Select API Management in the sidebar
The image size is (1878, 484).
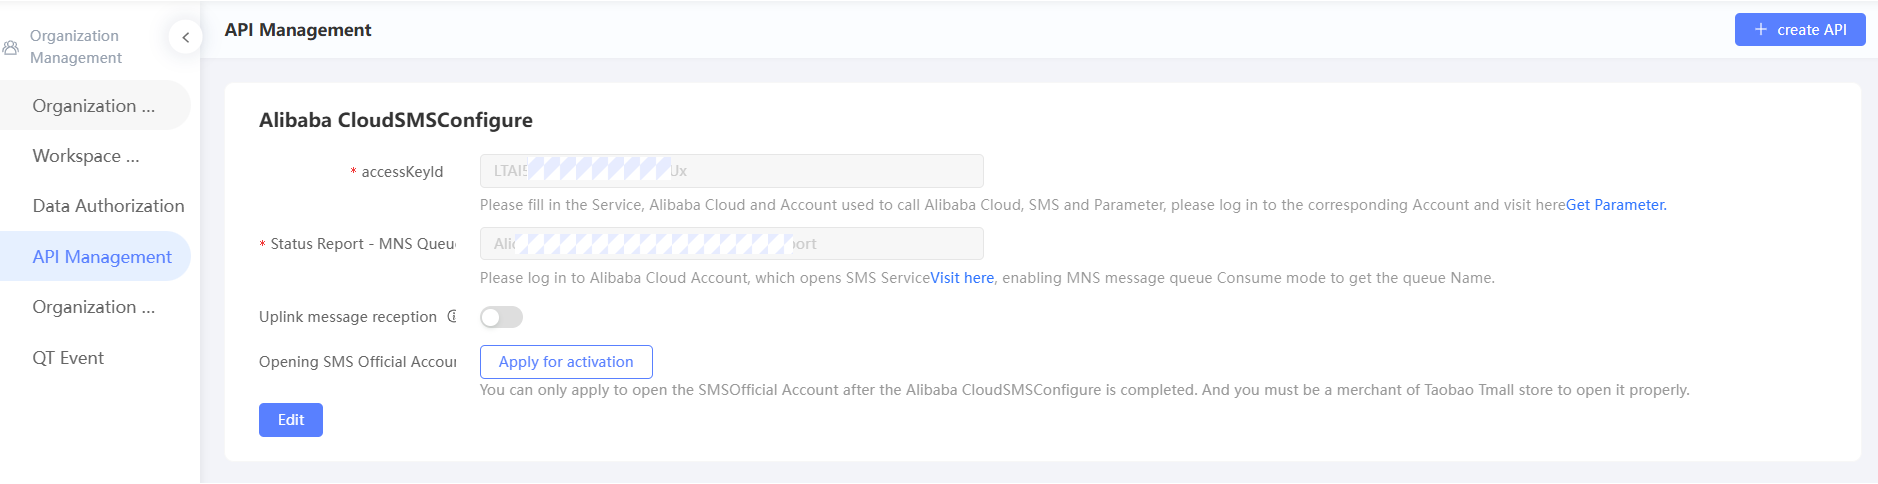point(102,257)
